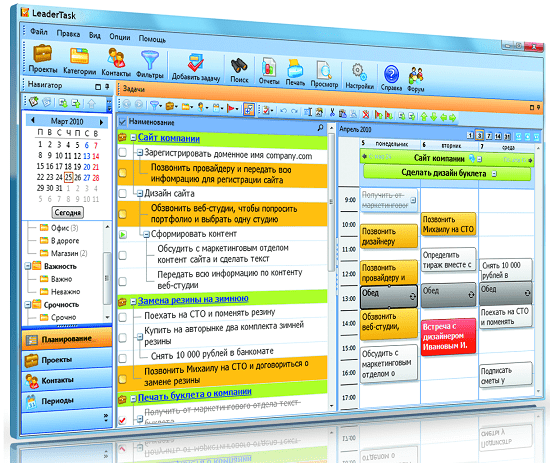Click the green down arrow in tasks toolbar

click(434, 117)
